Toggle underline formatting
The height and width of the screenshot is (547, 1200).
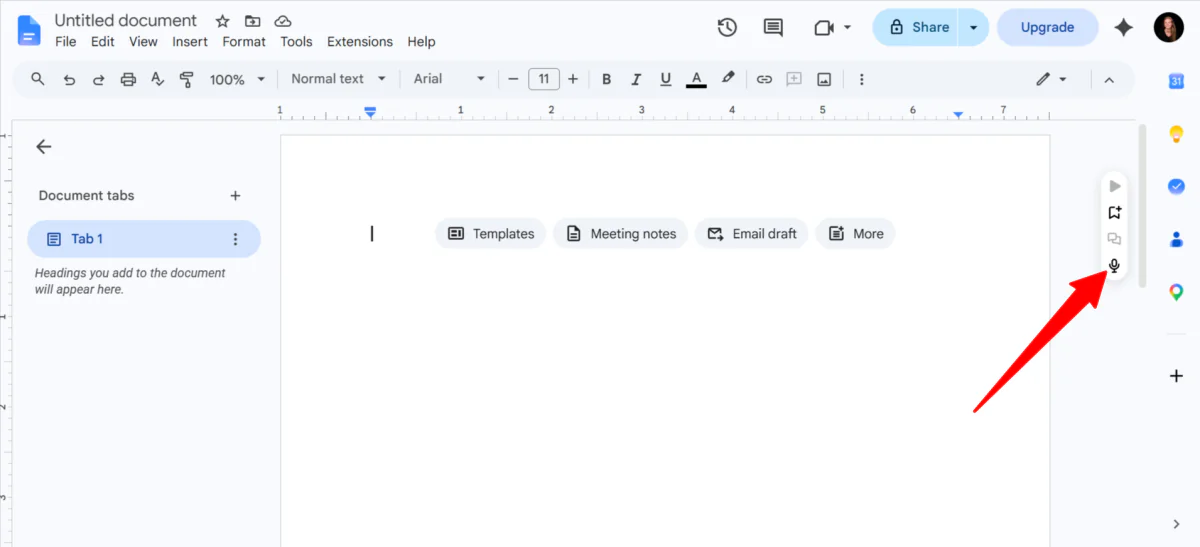click(x=665, y=79)
